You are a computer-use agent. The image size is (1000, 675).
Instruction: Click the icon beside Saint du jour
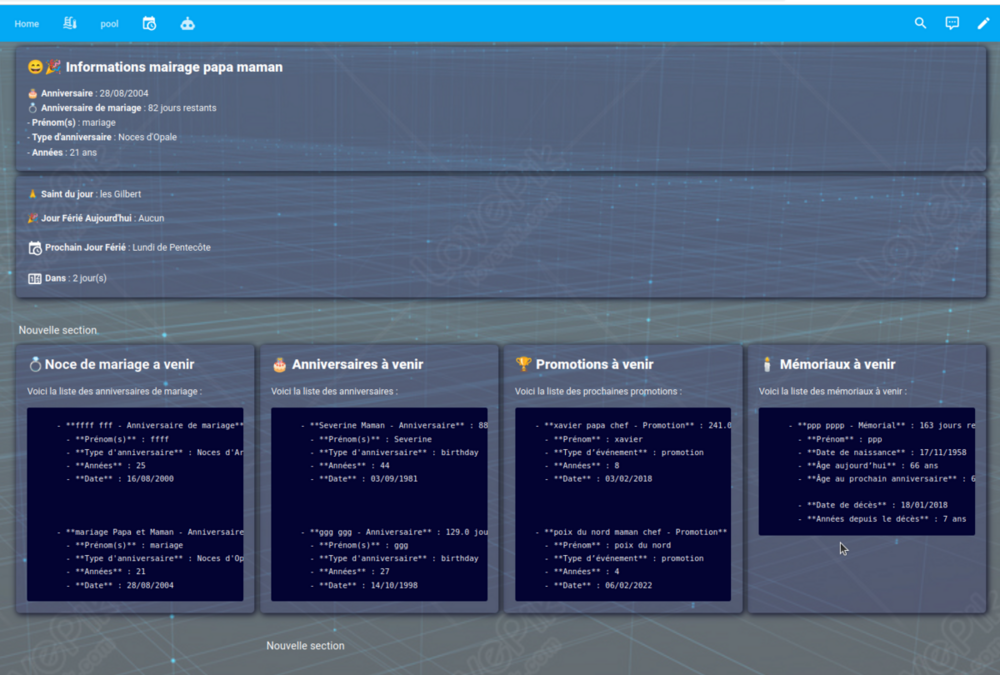pyautogui.click(x=33, y=194)
